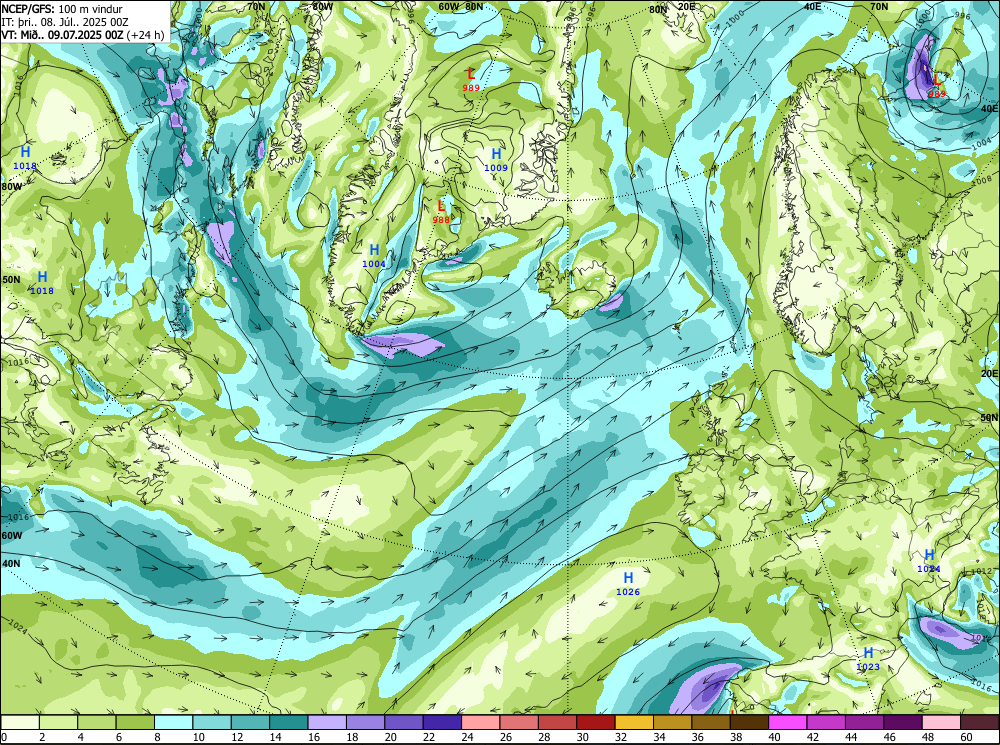Select the L 988 low-pressure marker
This screenshot has height=745, width=1000.
click(441, 212)
